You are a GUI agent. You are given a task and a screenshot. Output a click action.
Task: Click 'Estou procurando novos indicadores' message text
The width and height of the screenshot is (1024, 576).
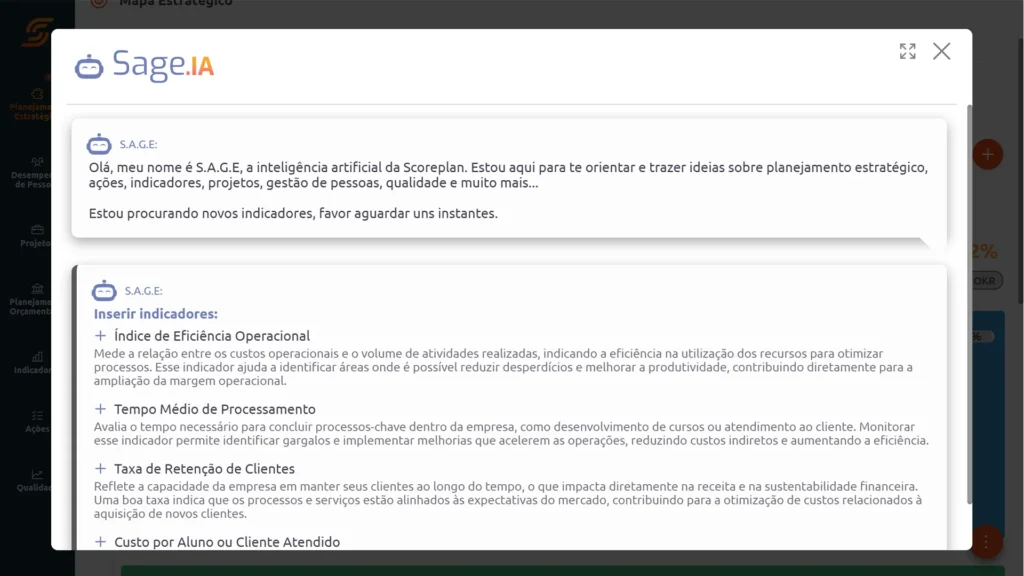(293, 214)
